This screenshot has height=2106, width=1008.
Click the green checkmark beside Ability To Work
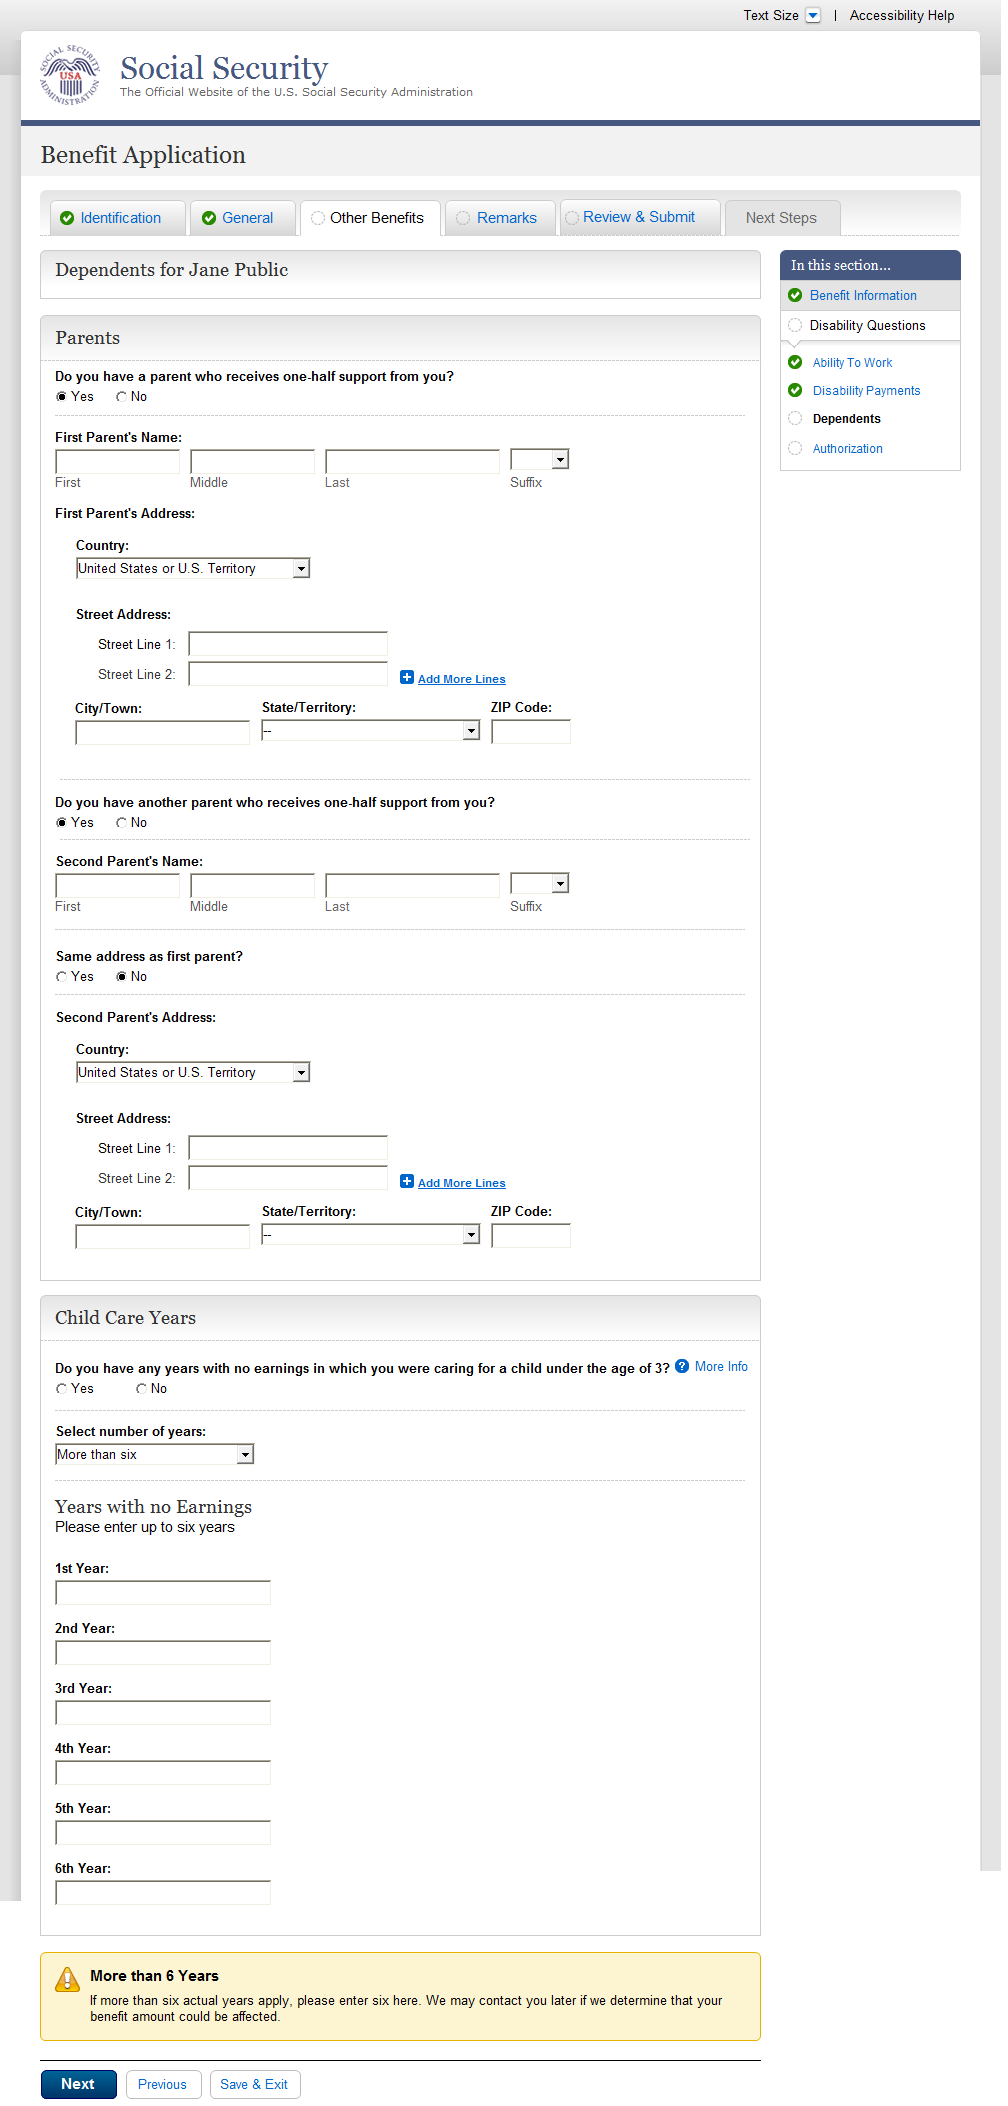click(795, 362)
